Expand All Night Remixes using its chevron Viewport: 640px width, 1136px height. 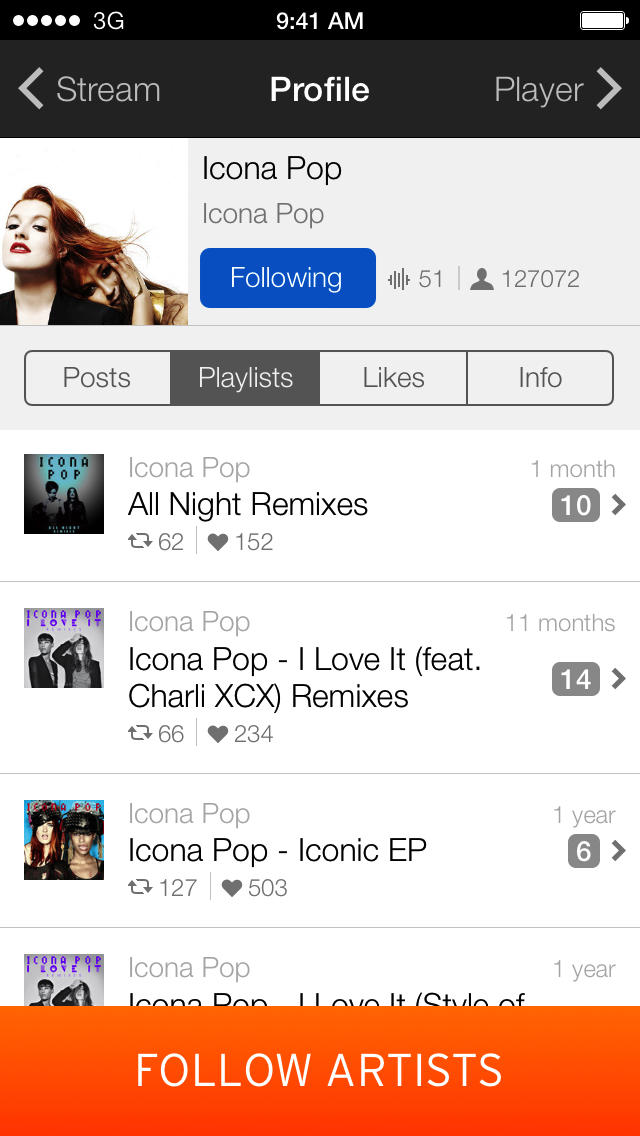(619, 505)
